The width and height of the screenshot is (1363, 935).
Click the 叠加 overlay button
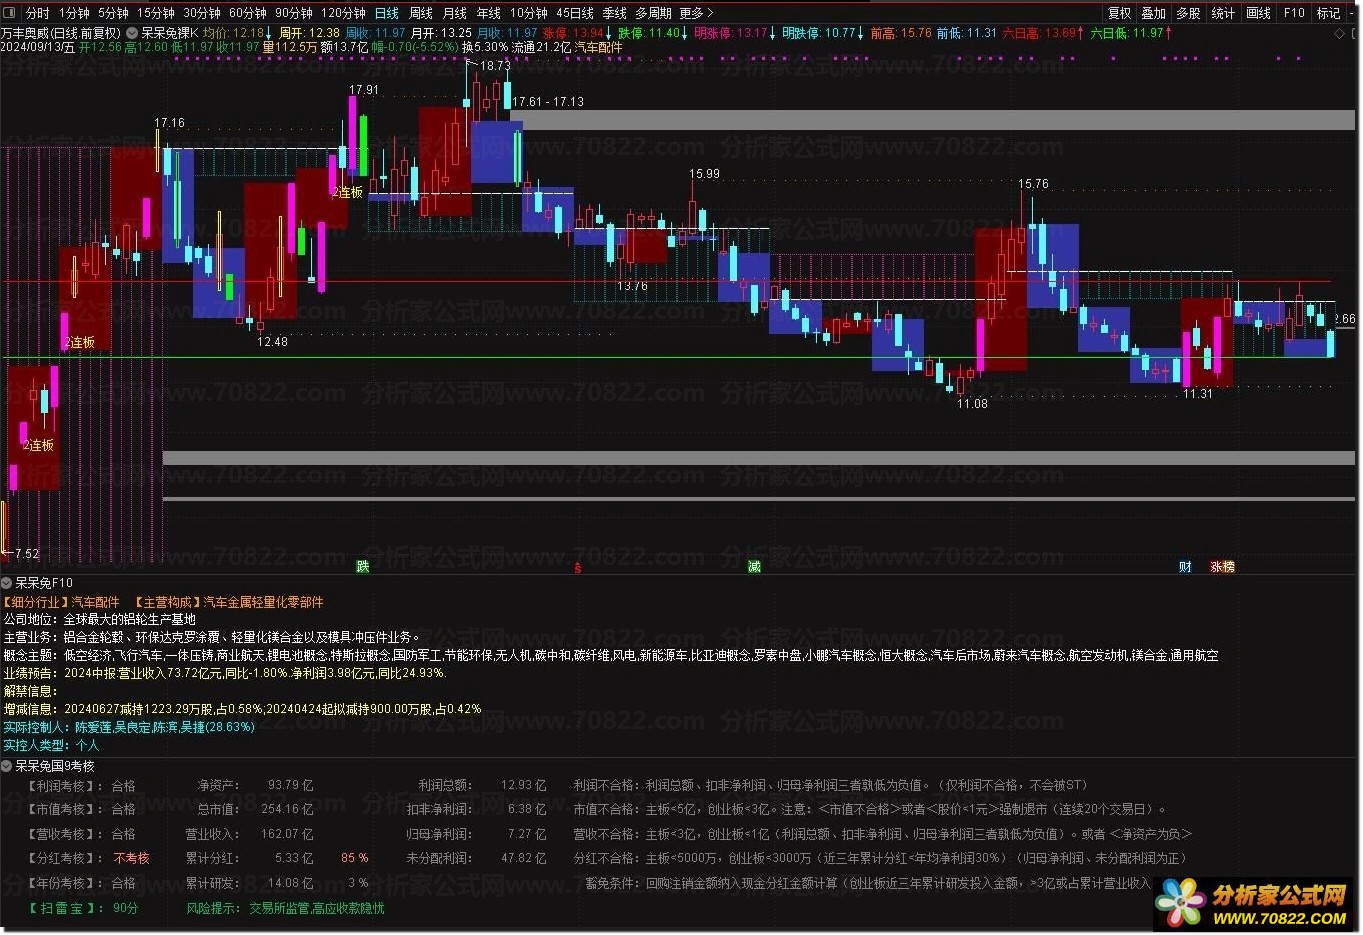(1153, 13)
